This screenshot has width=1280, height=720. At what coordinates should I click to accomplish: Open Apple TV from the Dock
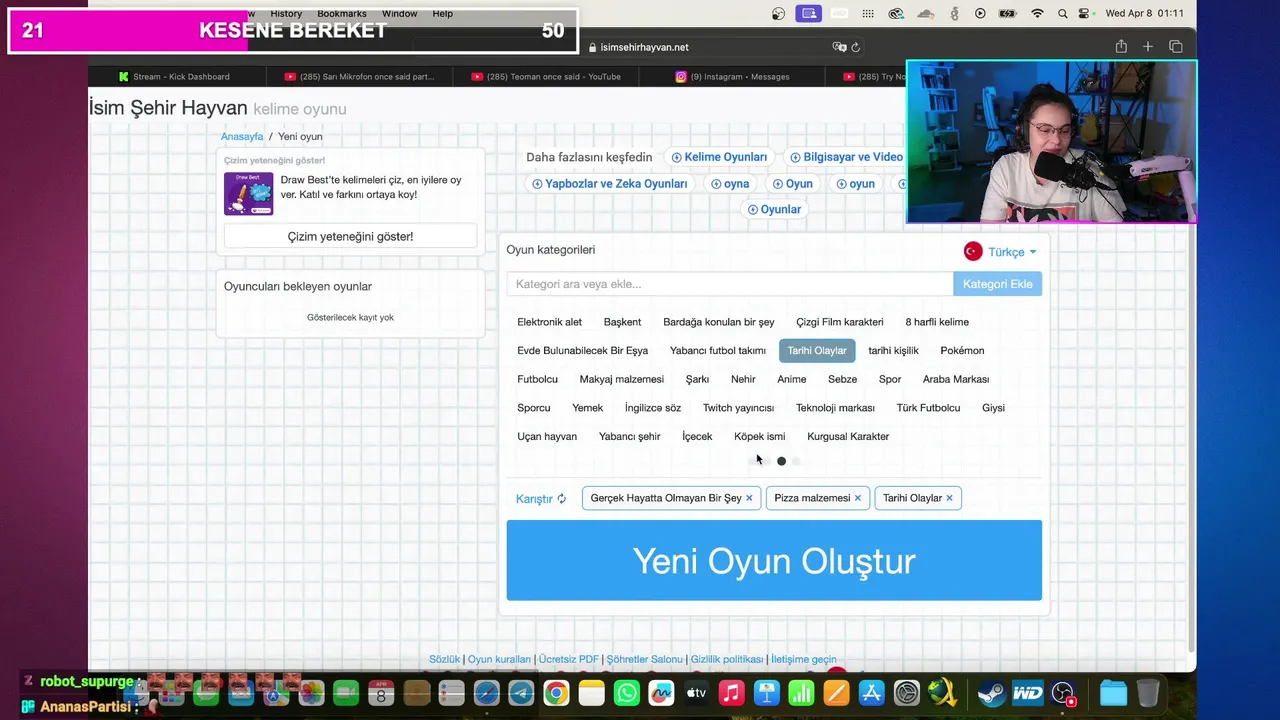pos(696,693)
